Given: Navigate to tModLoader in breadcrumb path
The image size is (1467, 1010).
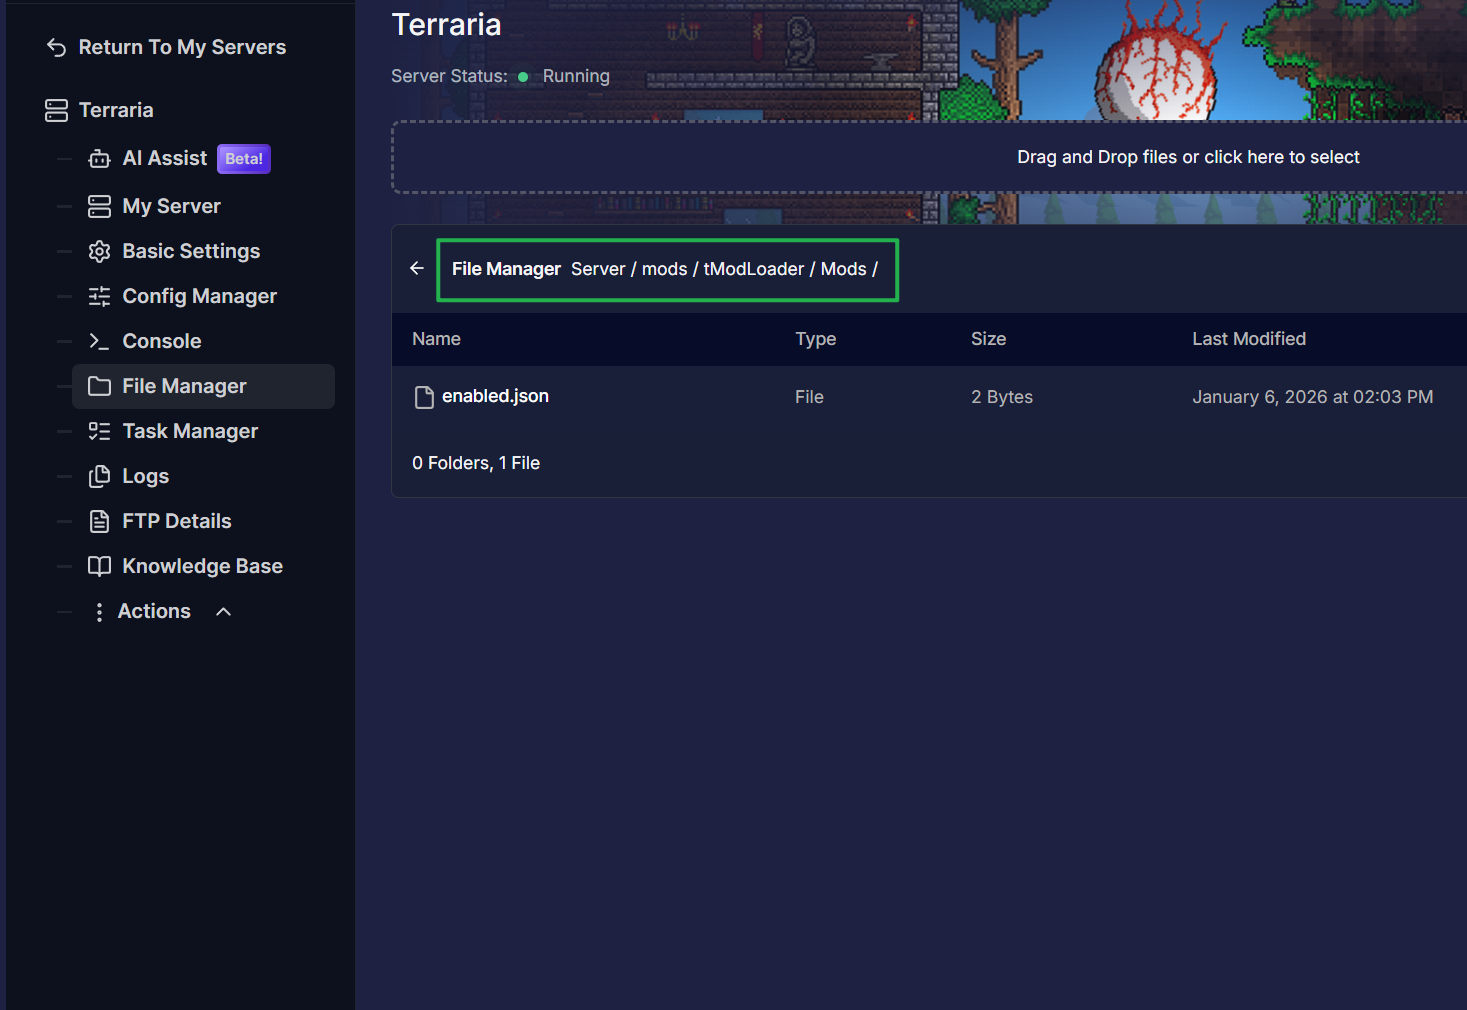Looking at the screenshot, I should tap(753, 269).
